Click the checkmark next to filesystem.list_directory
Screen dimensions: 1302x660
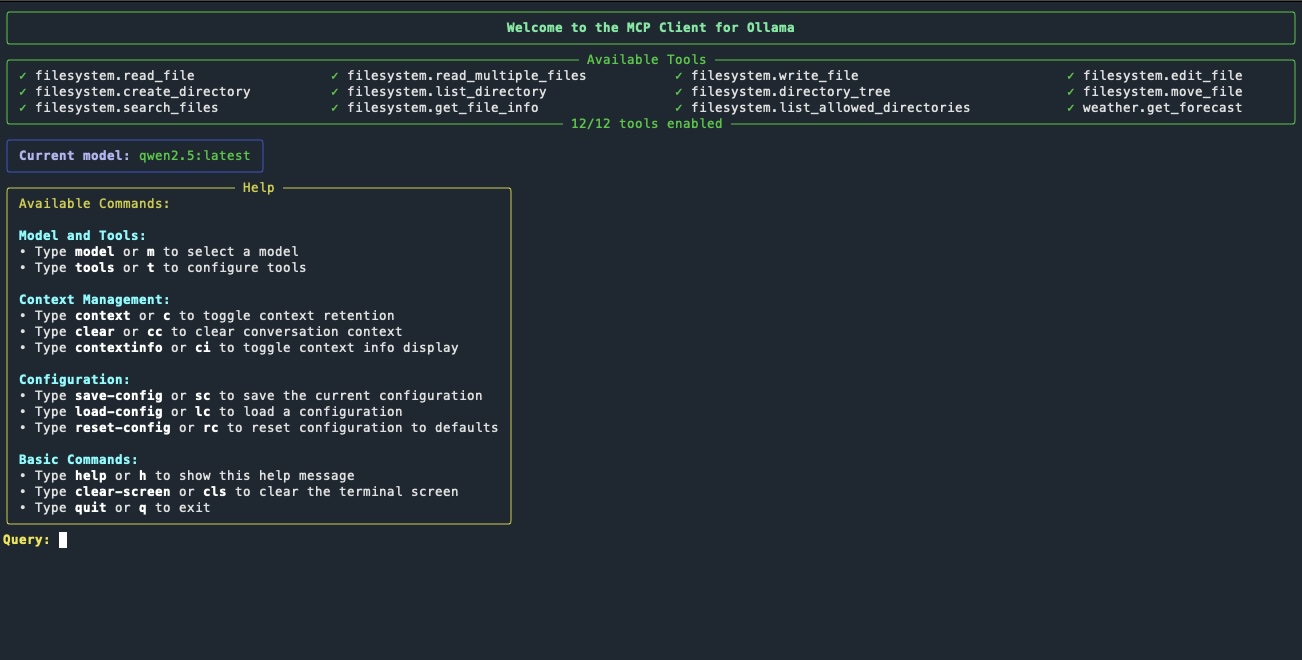[335, 92]
